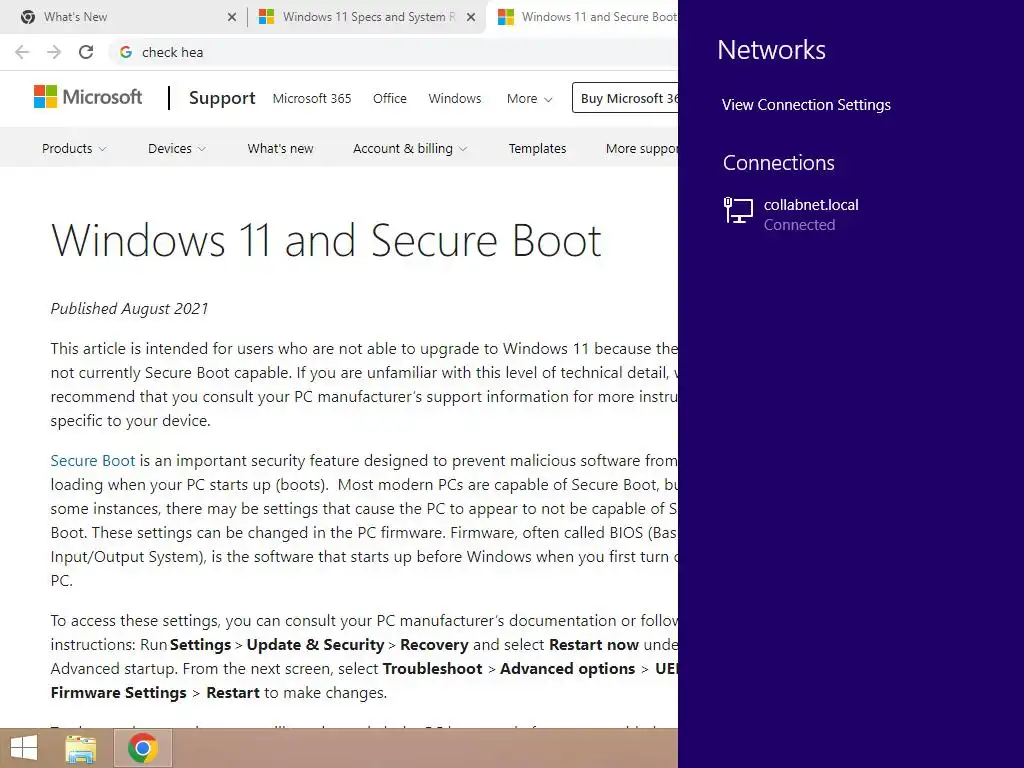1024x768 pixels.
Task: Click the Chrome taskbar icon
Action: (143, 748)
